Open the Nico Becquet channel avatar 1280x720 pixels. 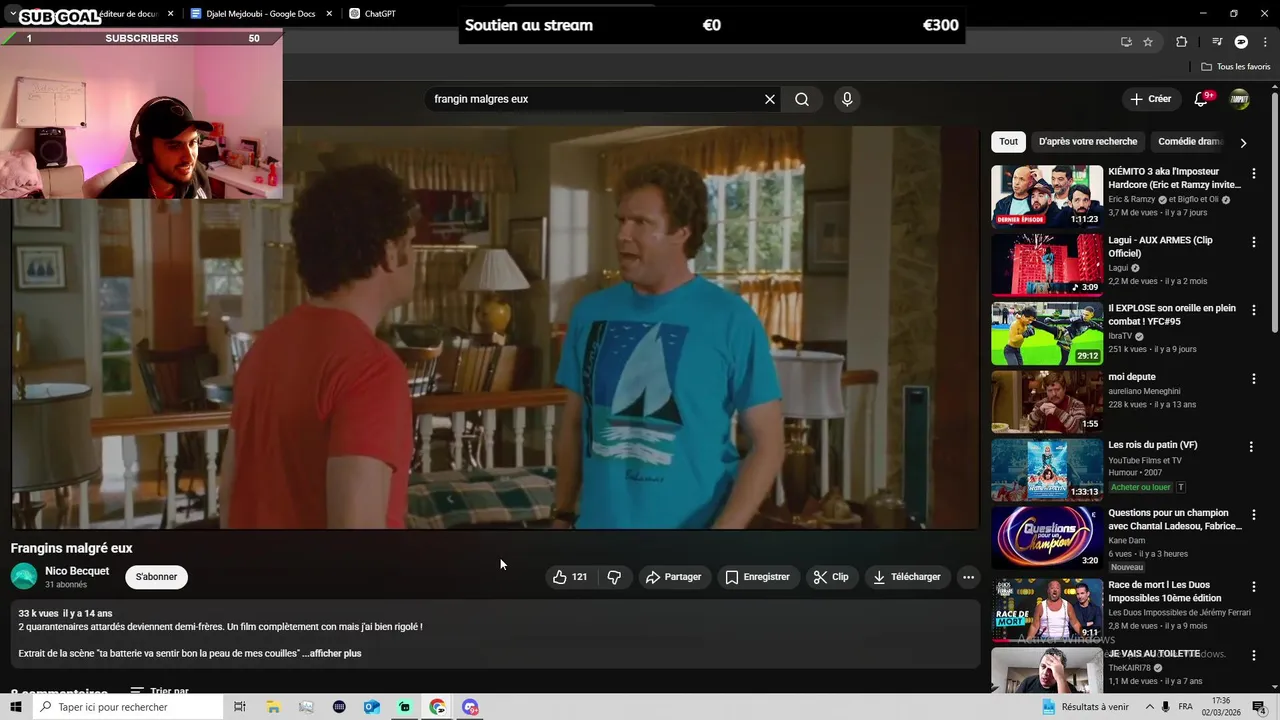click(24, 577)
